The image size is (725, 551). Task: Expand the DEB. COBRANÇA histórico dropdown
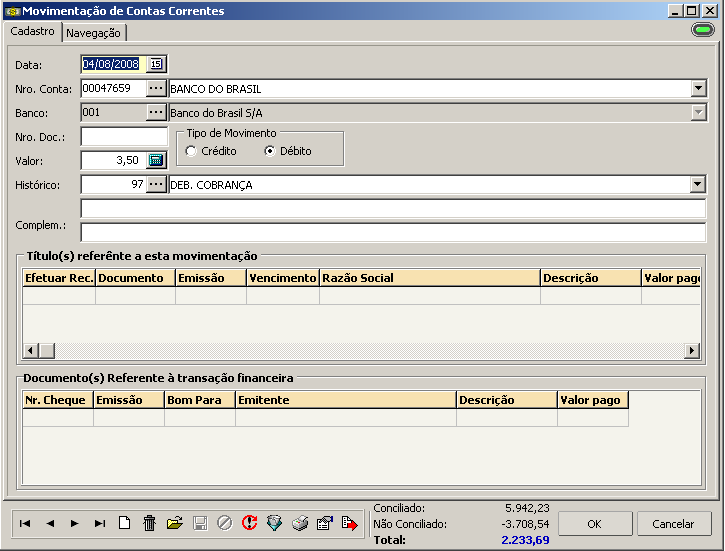pos(698,184)
